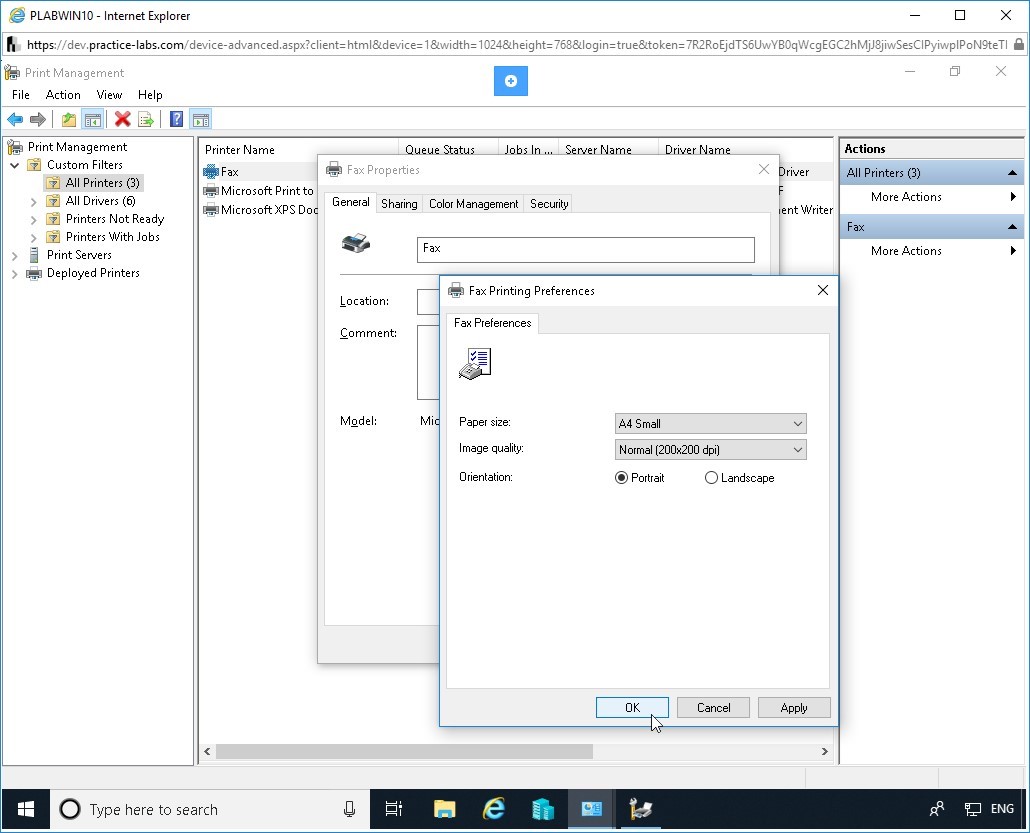Toggle the Show/Hide Console Tree toolbar icon

click(x=93, y=120)
